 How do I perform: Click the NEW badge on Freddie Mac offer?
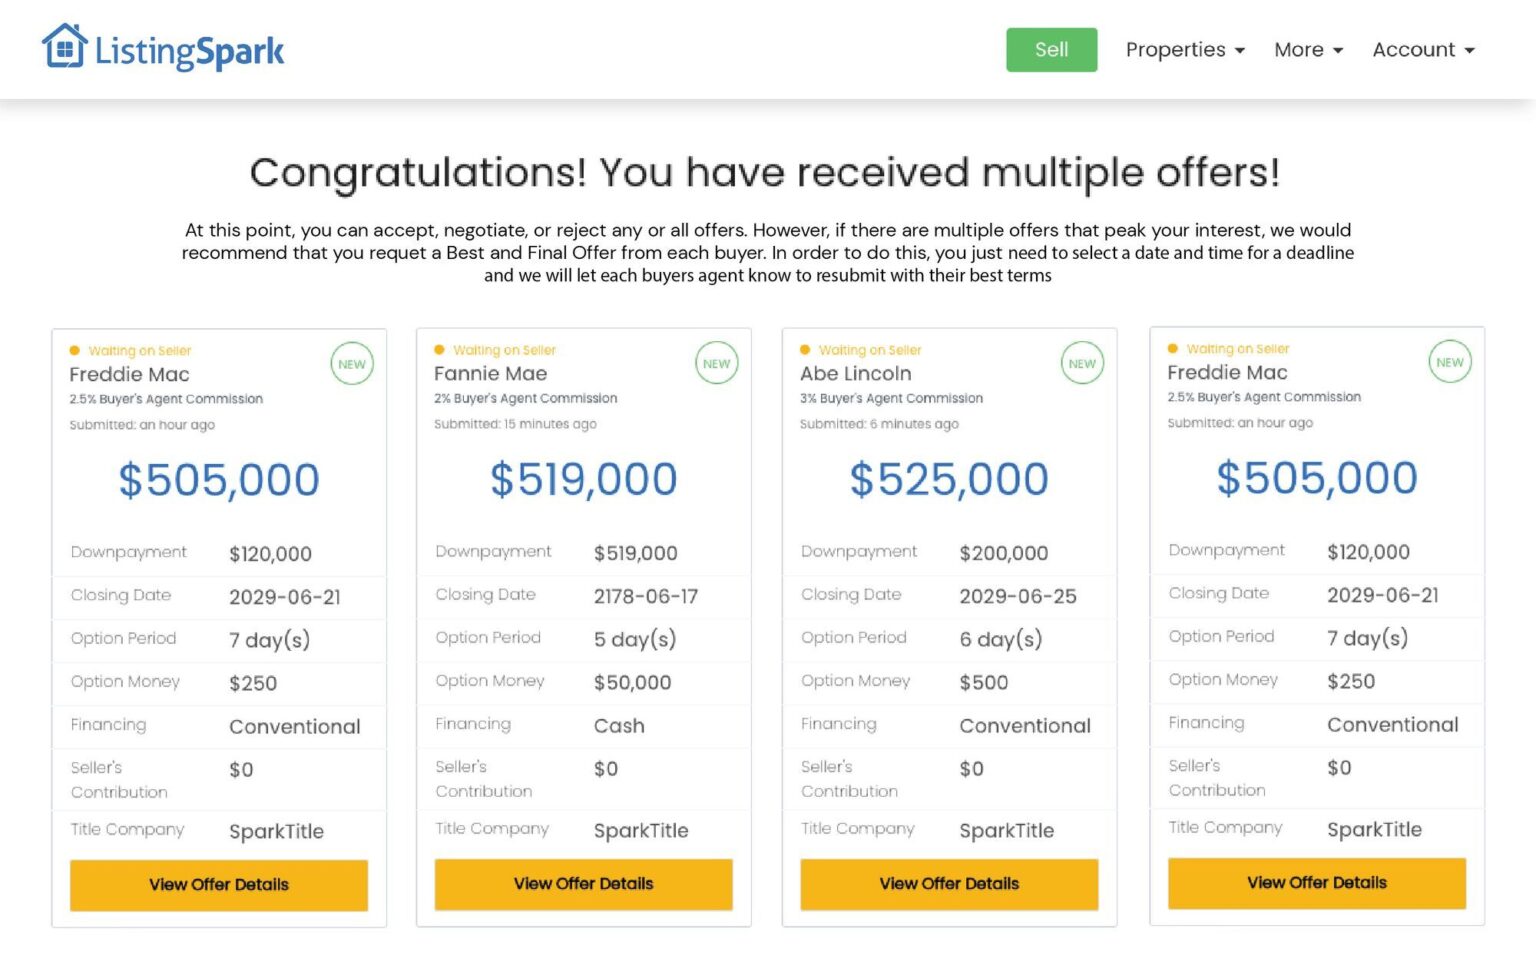[x=352, y=364]
